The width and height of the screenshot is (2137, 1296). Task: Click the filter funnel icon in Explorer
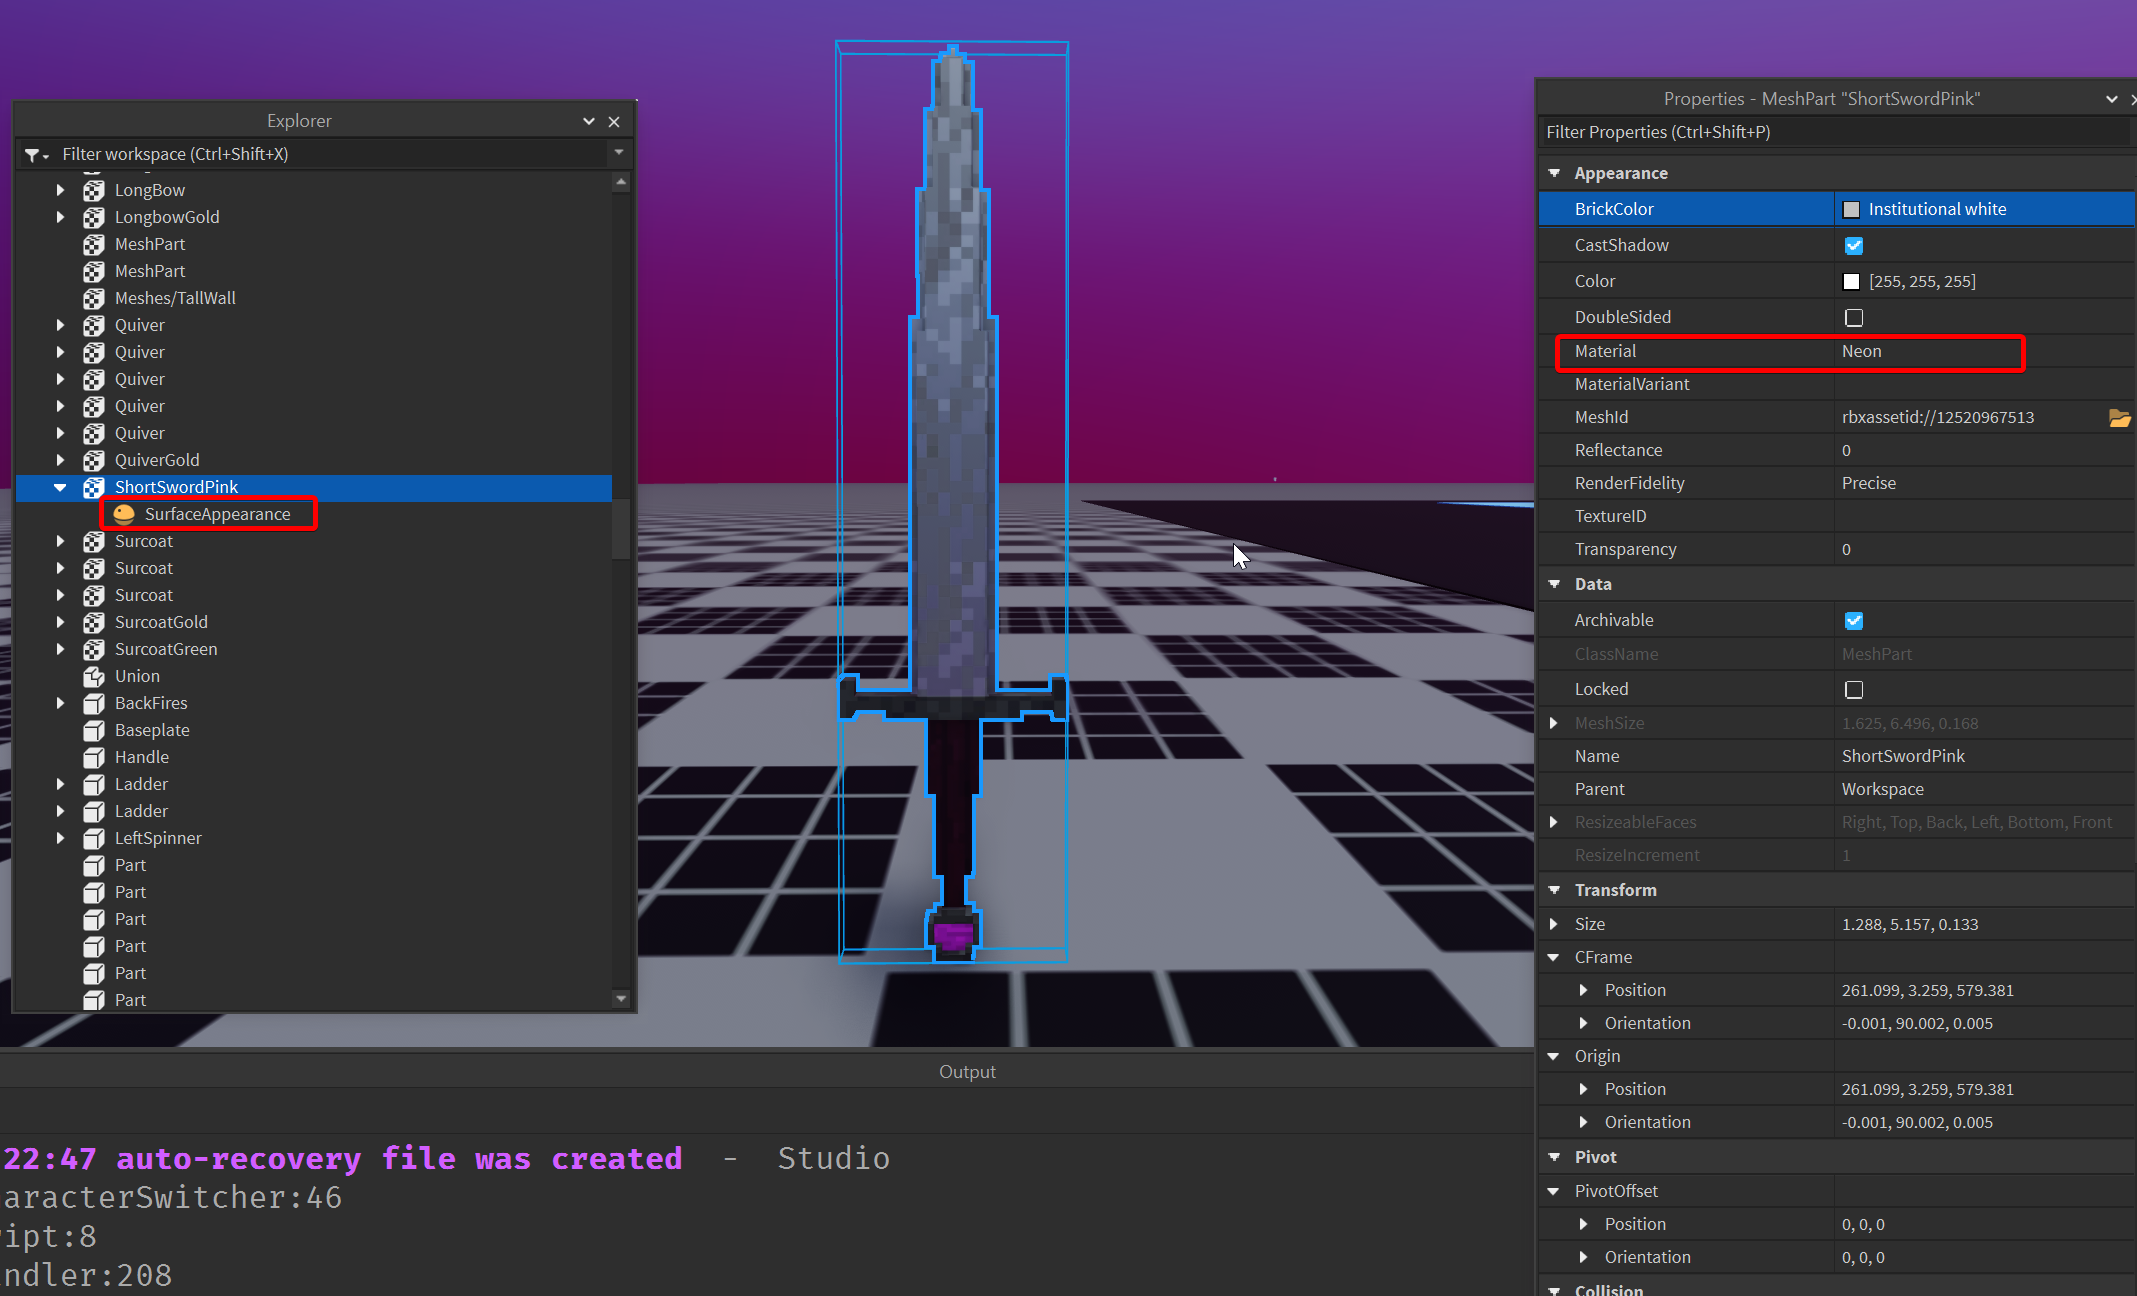(35, 155)
